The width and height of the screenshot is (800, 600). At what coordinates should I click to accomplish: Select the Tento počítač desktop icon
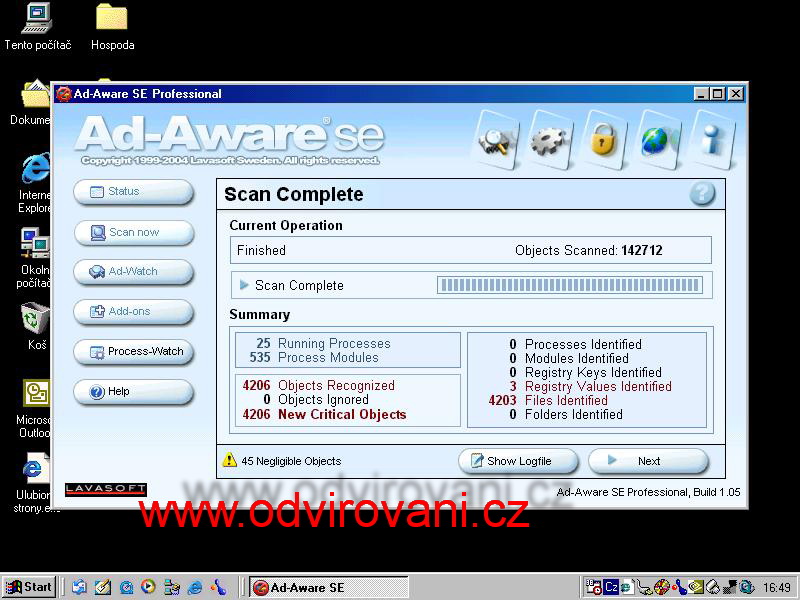[38, 27]
